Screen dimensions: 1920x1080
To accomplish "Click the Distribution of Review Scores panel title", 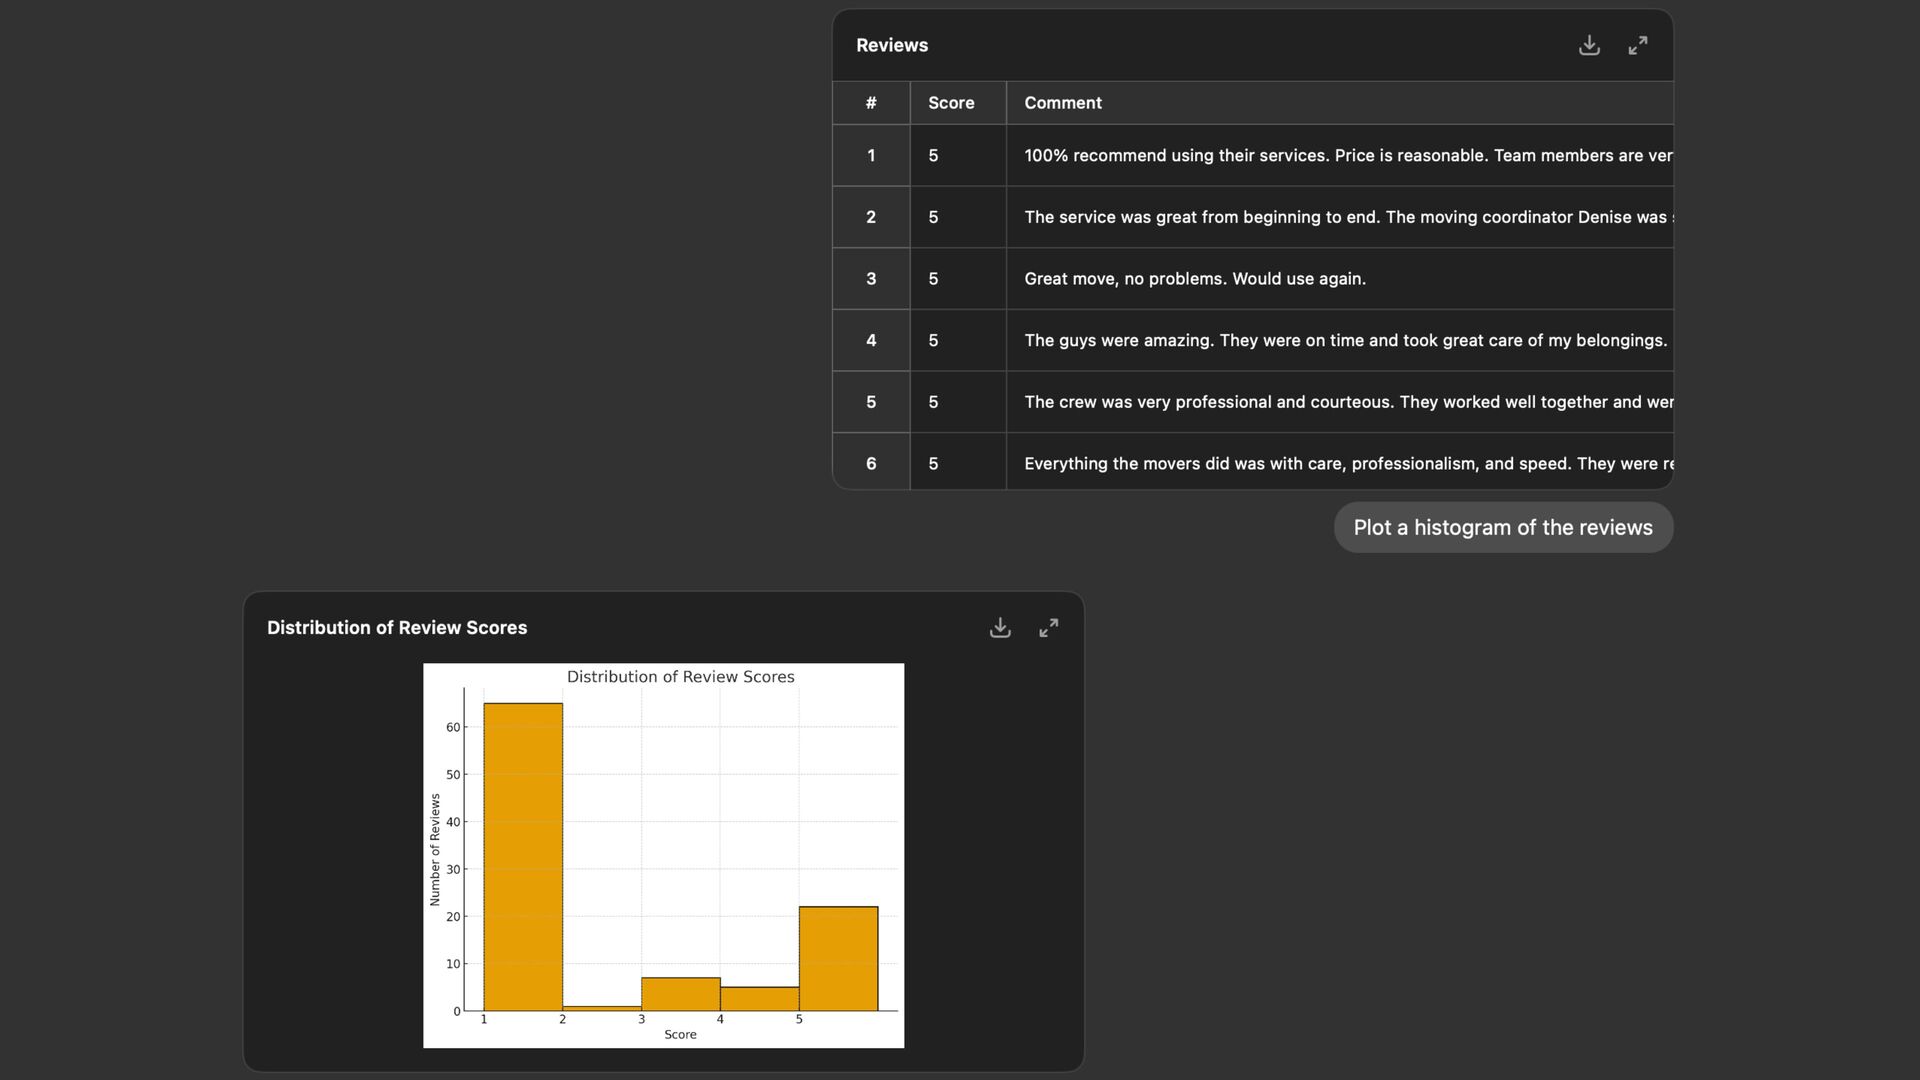I will (x=397, y=628).
